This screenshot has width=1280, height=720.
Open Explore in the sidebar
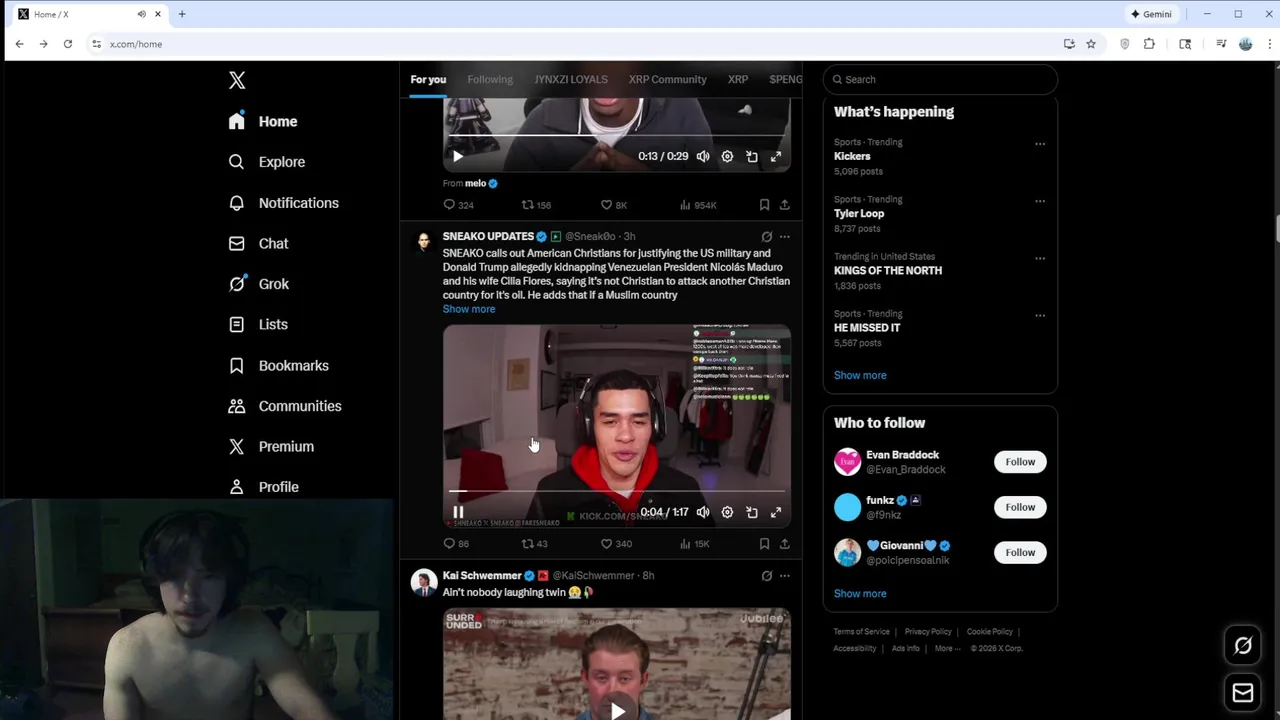pyautogui.click(x=266, y=162)
